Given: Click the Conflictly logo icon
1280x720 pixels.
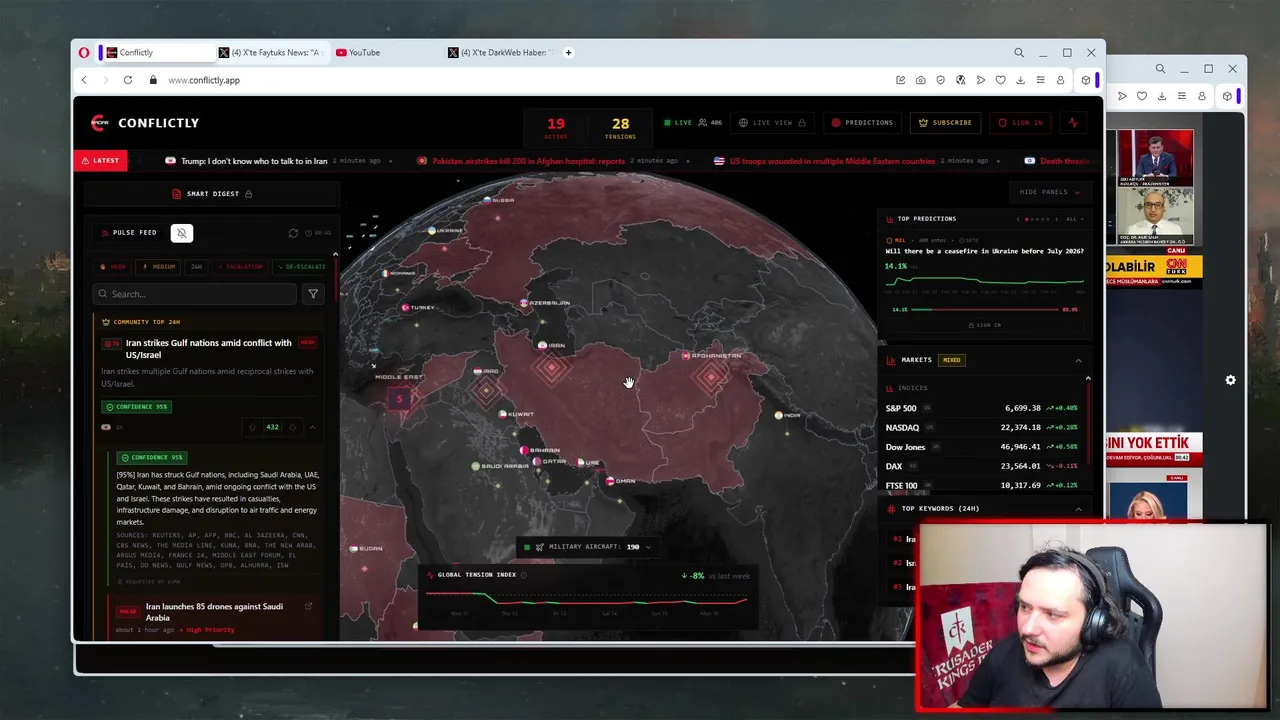Looking at the screenshot, I should pyautogui.click(x=98, y=123).
